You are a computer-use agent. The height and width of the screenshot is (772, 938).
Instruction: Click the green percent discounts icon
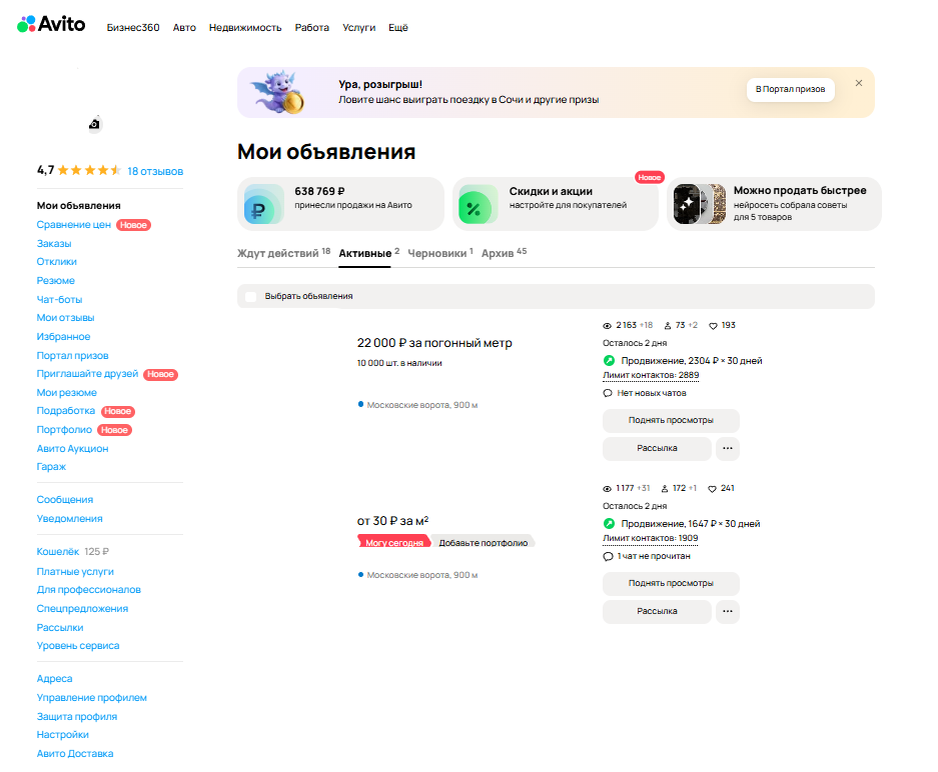(478, 205)
